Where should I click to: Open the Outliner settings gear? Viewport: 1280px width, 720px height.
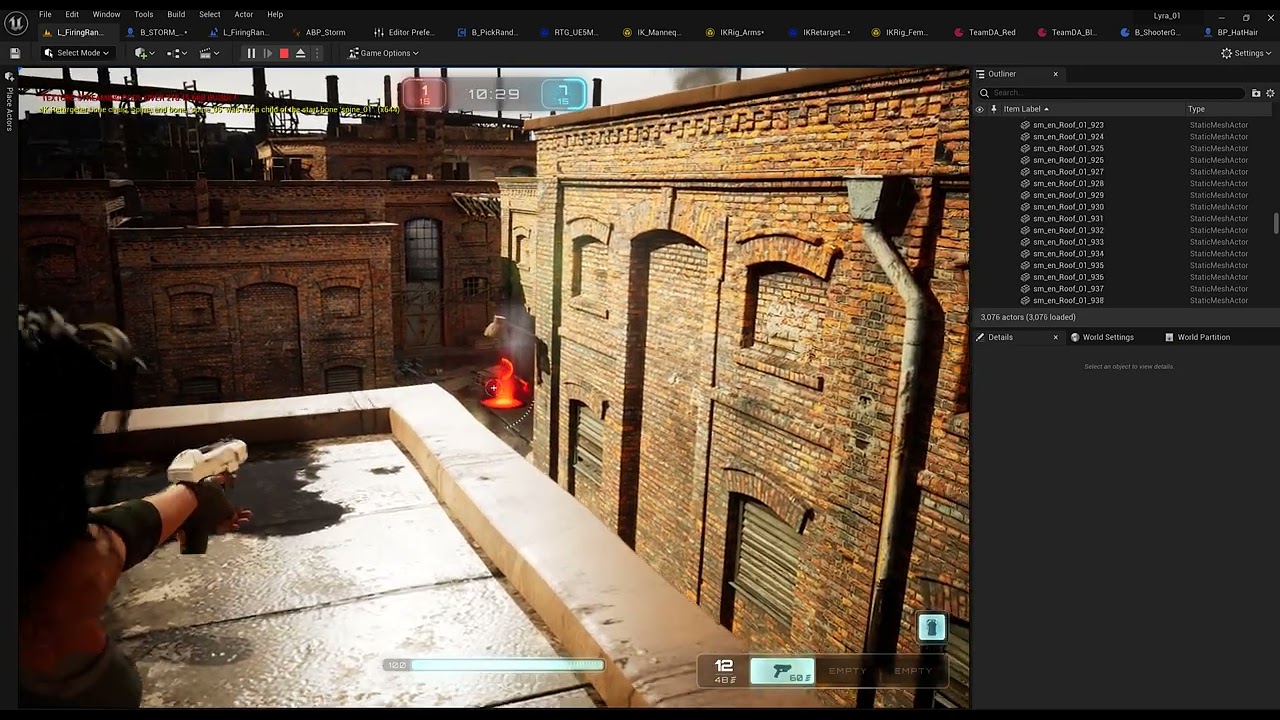click(x=1270, y=93)
